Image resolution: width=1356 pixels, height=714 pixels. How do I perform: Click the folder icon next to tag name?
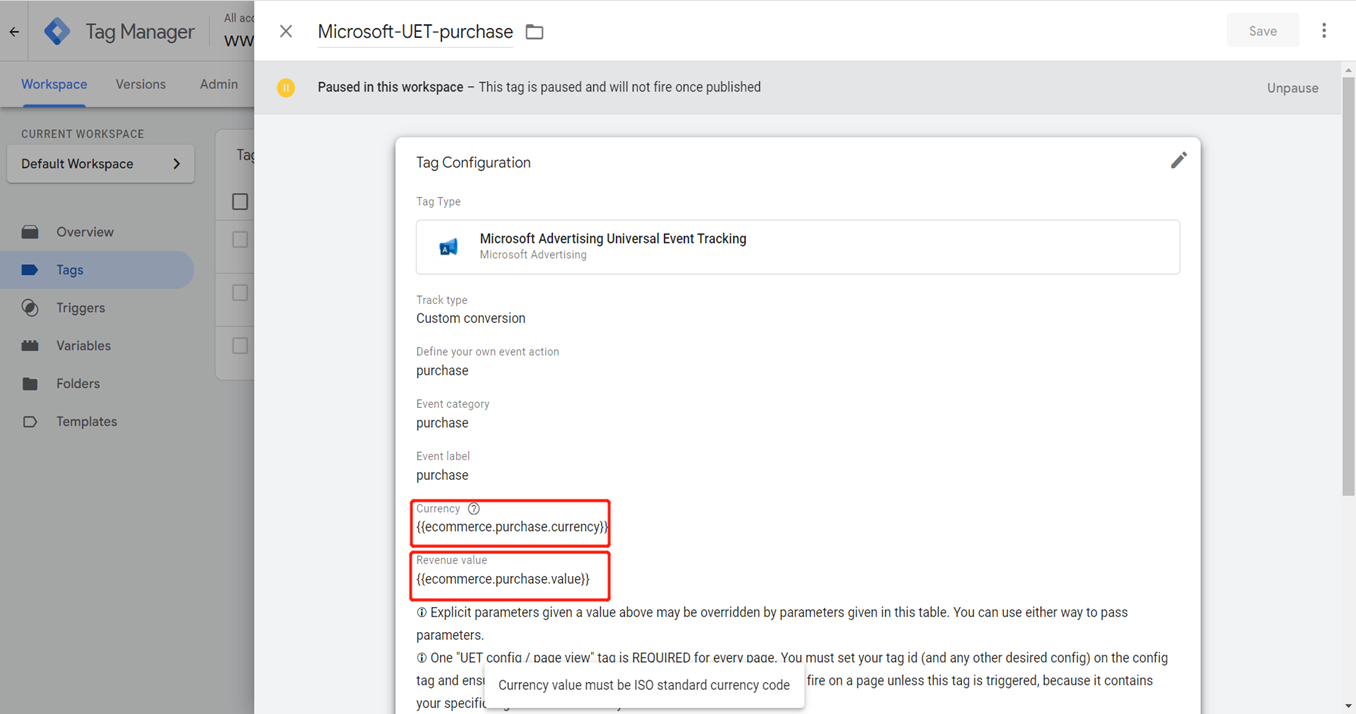535,32
